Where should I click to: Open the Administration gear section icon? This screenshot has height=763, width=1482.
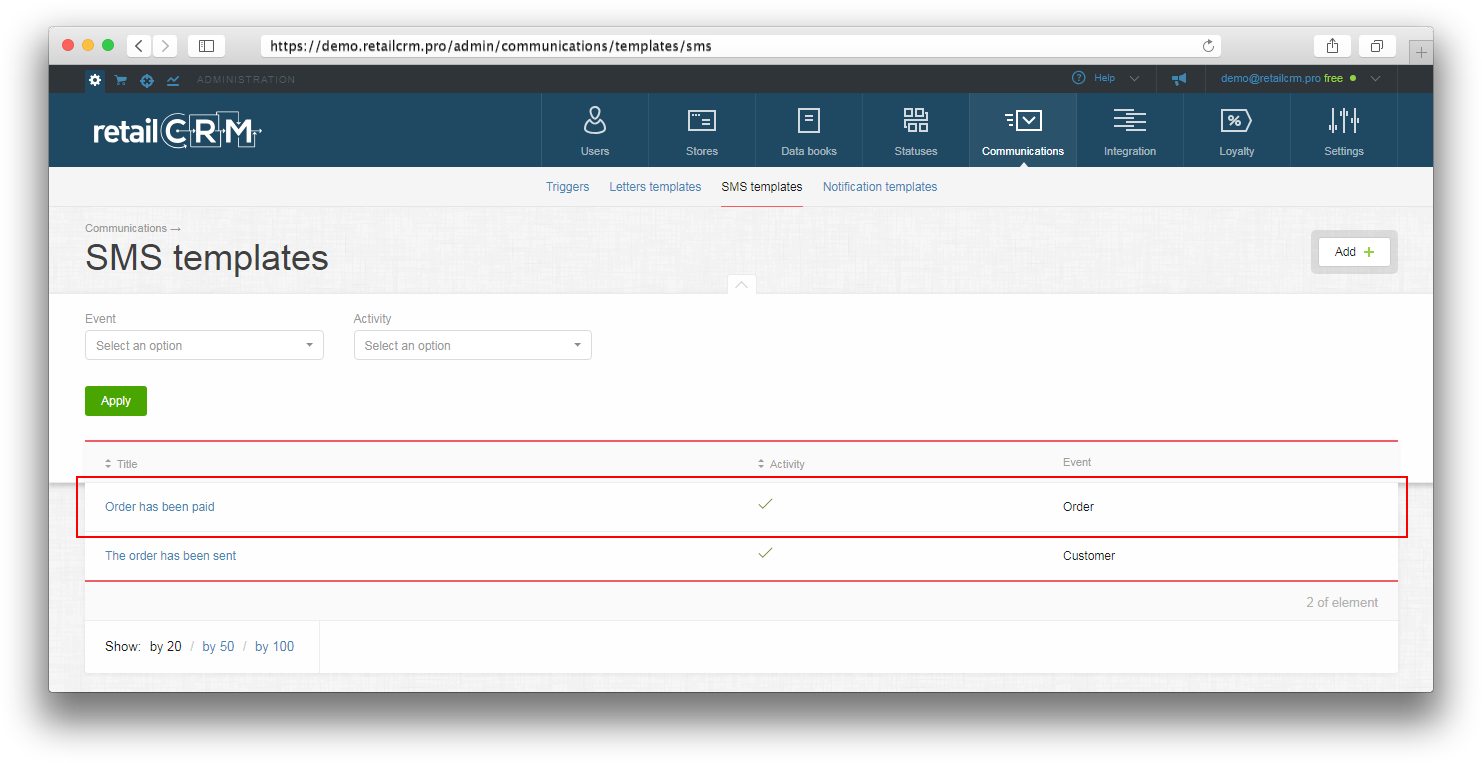click(95, 80)
